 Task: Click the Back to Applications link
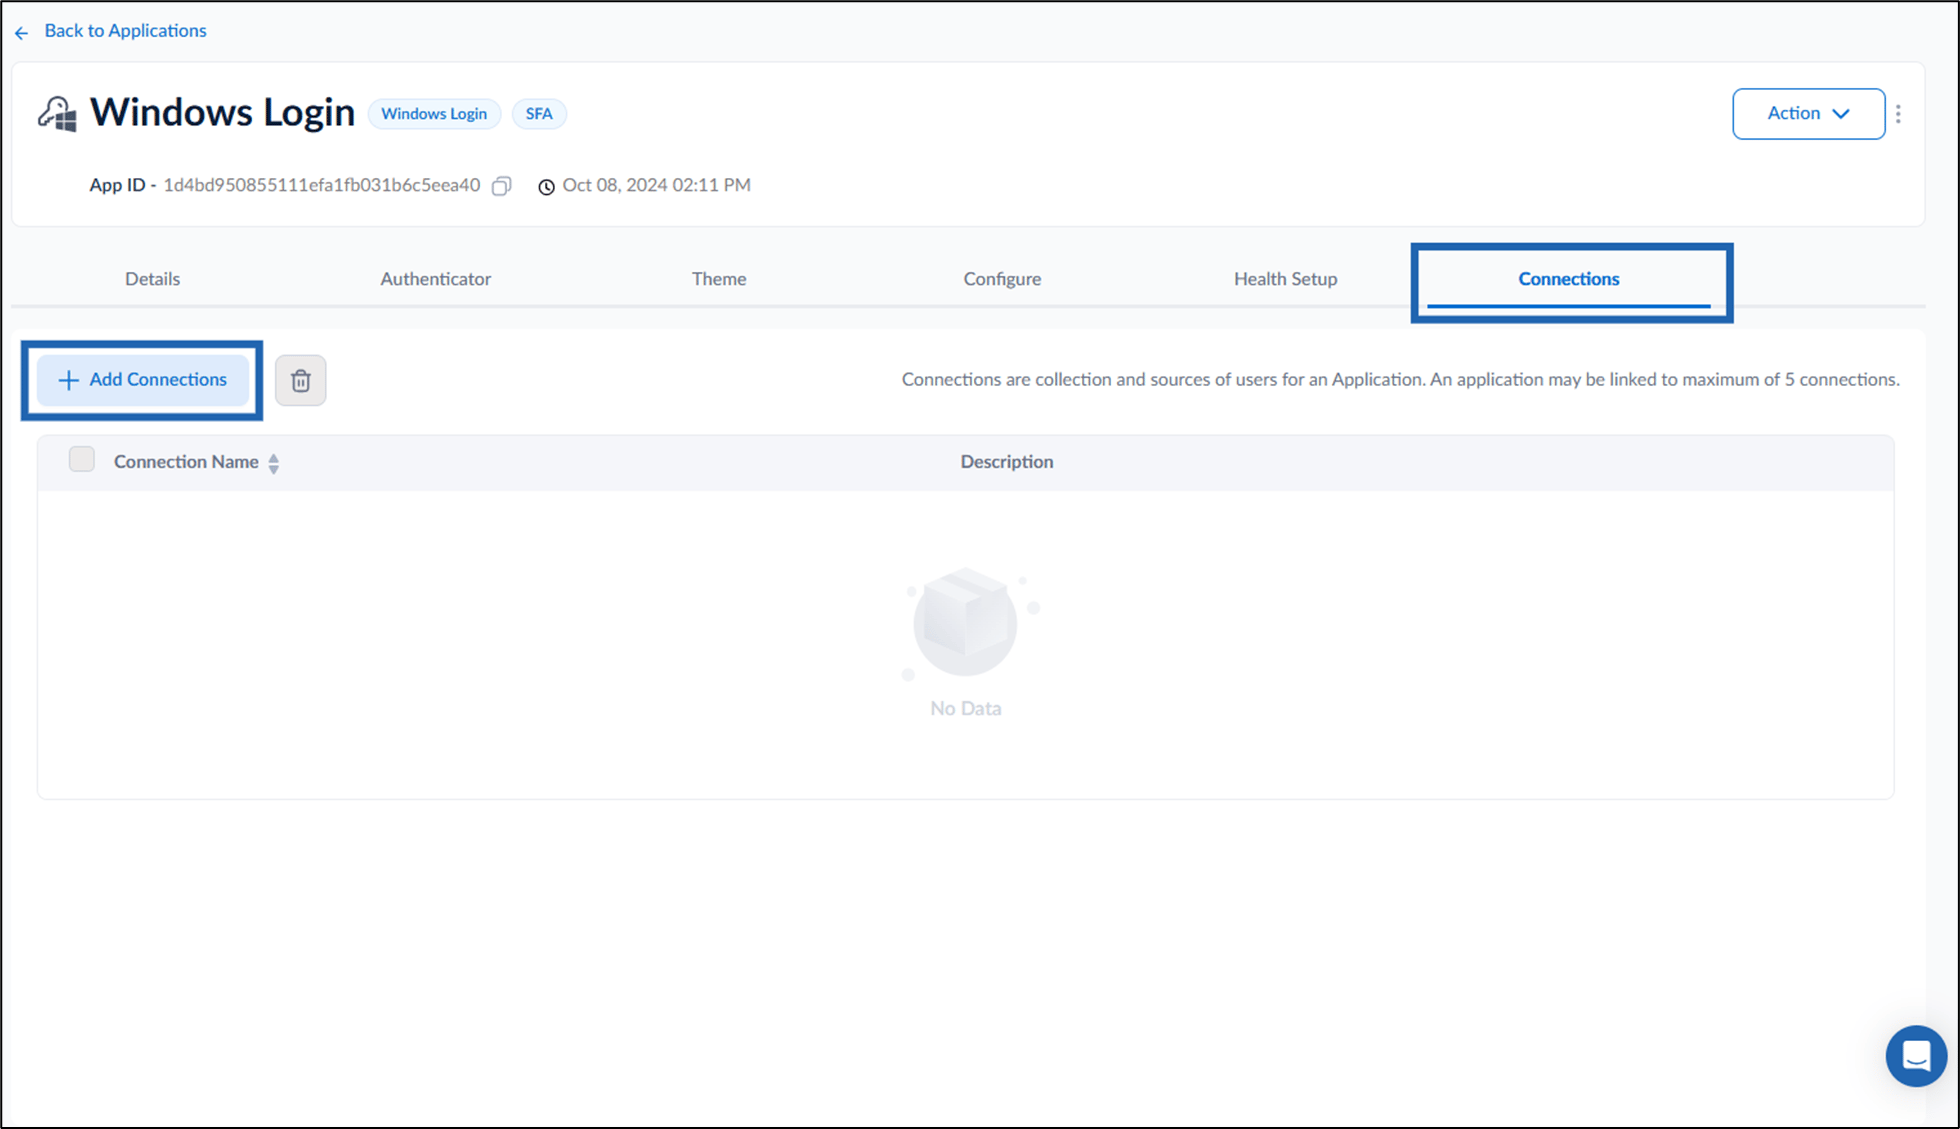pos(125,31)
